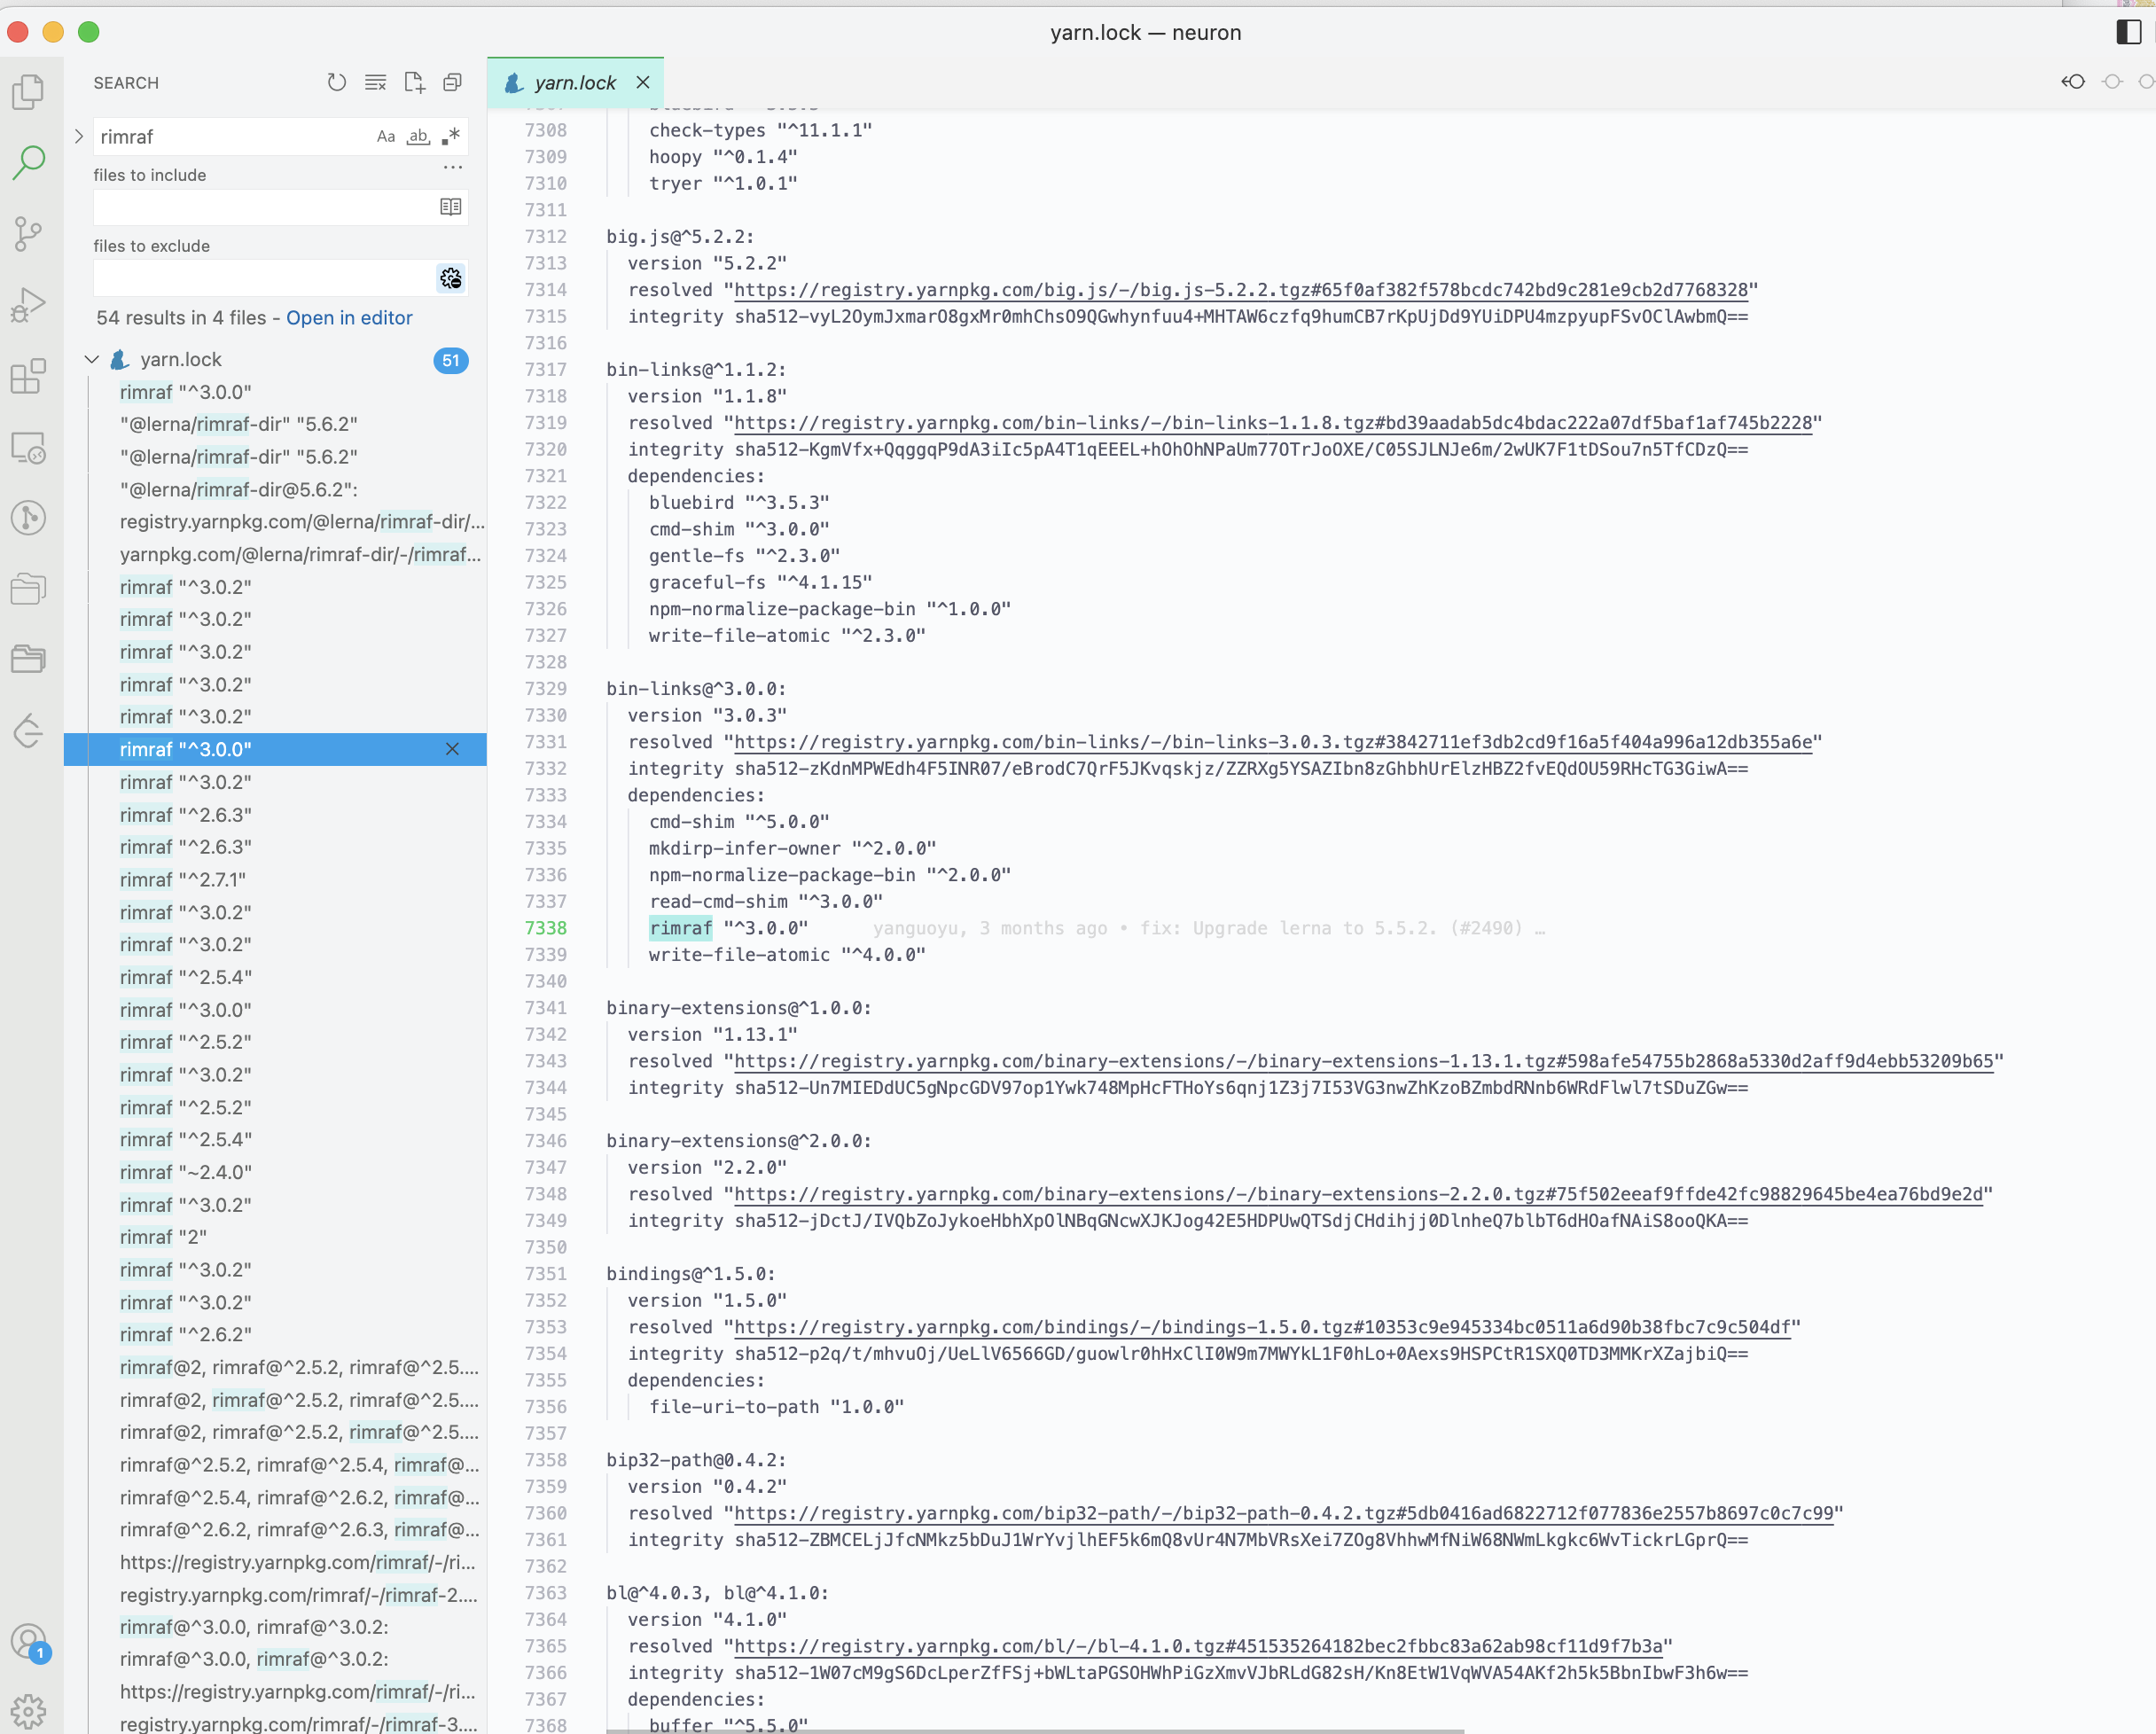Click the 51 results badge for yarn.lock
Image resolution: width=2156 pixels, height=1734 pixels.
tap(451, 361)
